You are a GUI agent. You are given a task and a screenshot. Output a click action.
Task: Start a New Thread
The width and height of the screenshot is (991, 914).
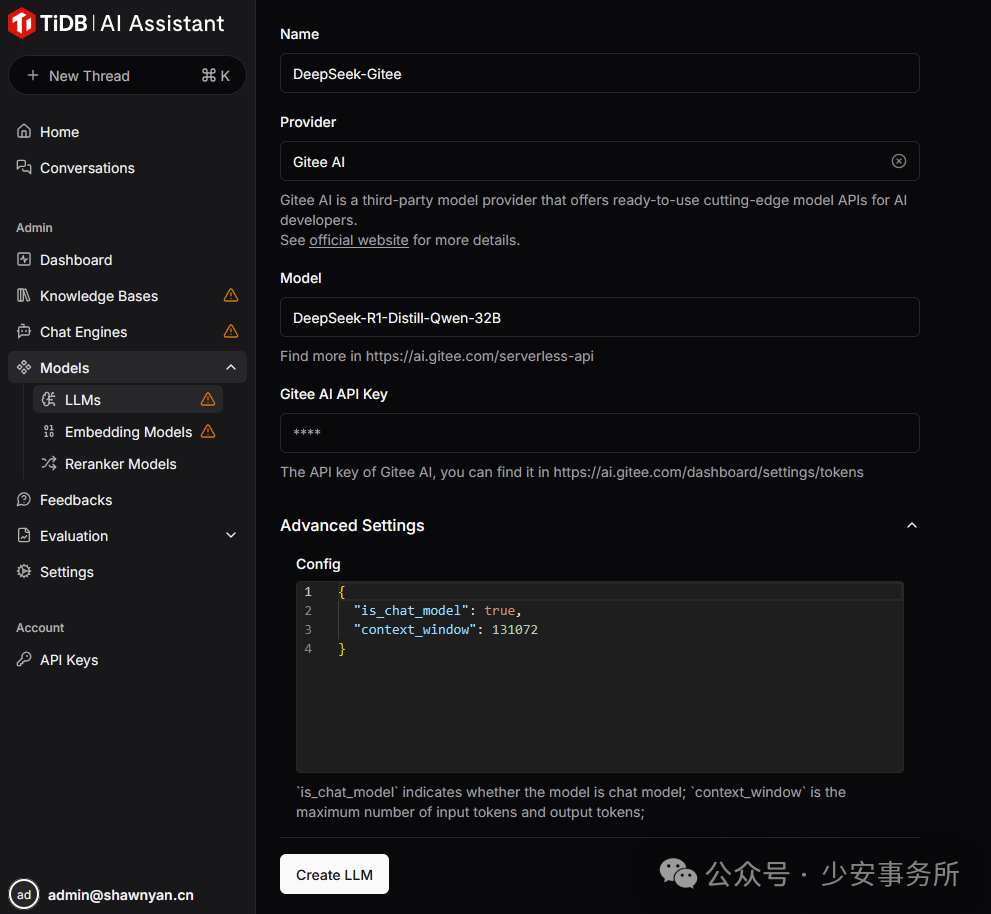coord(127,75)
